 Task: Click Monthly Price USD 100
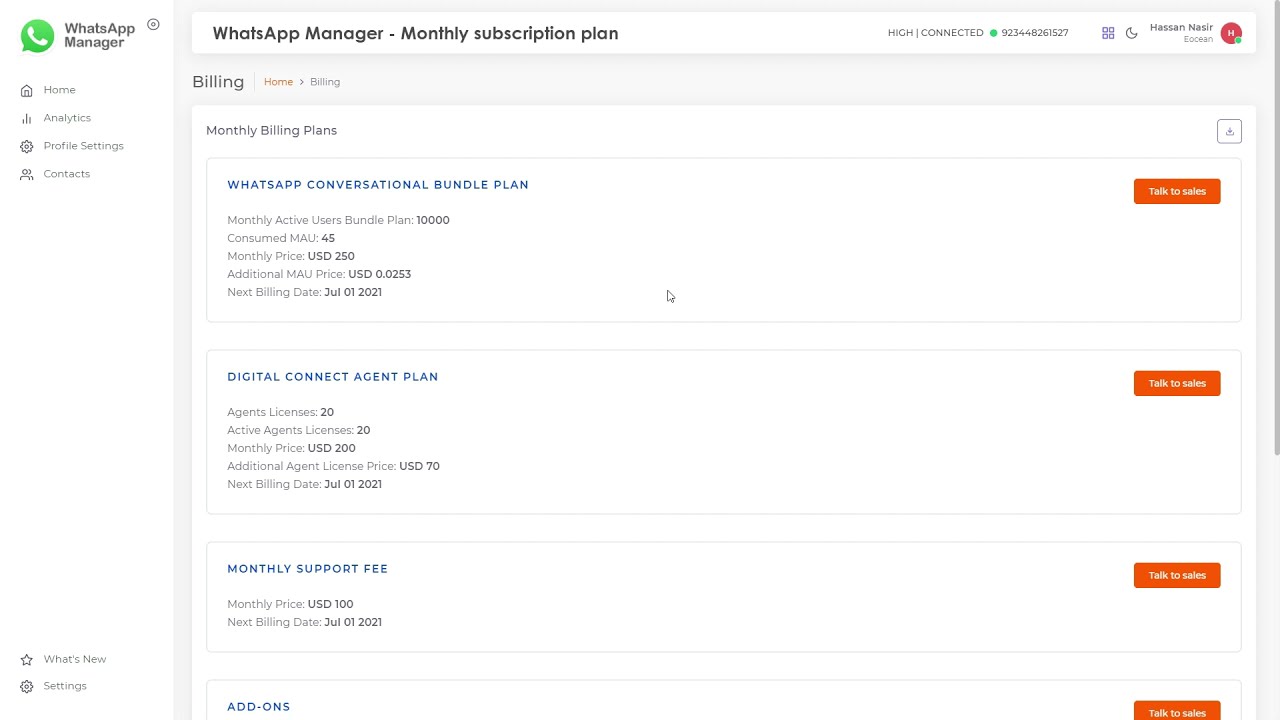point(290,604)
